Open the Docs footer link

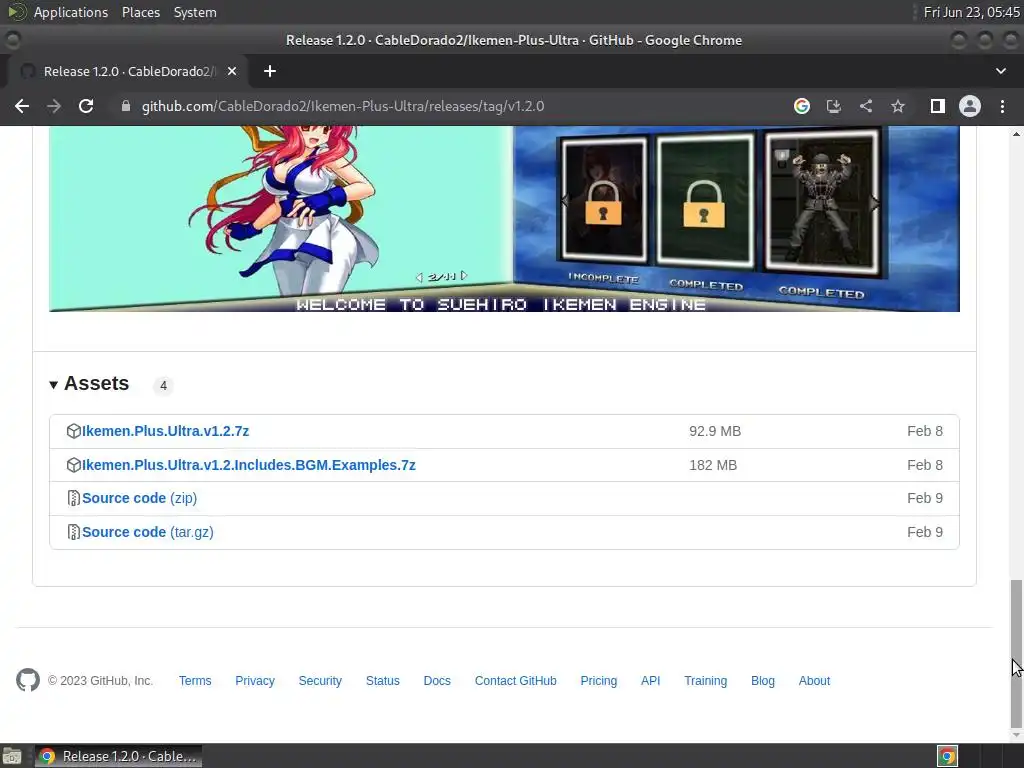coord(437,680)
